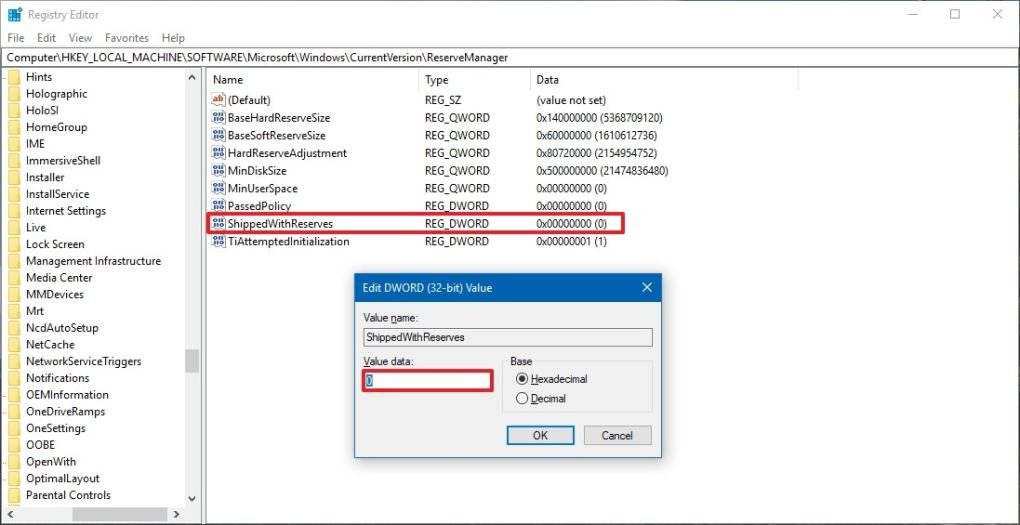
Task: Click the TiAttemptedInitialization DWORD icon
Action: coord(219,242)
